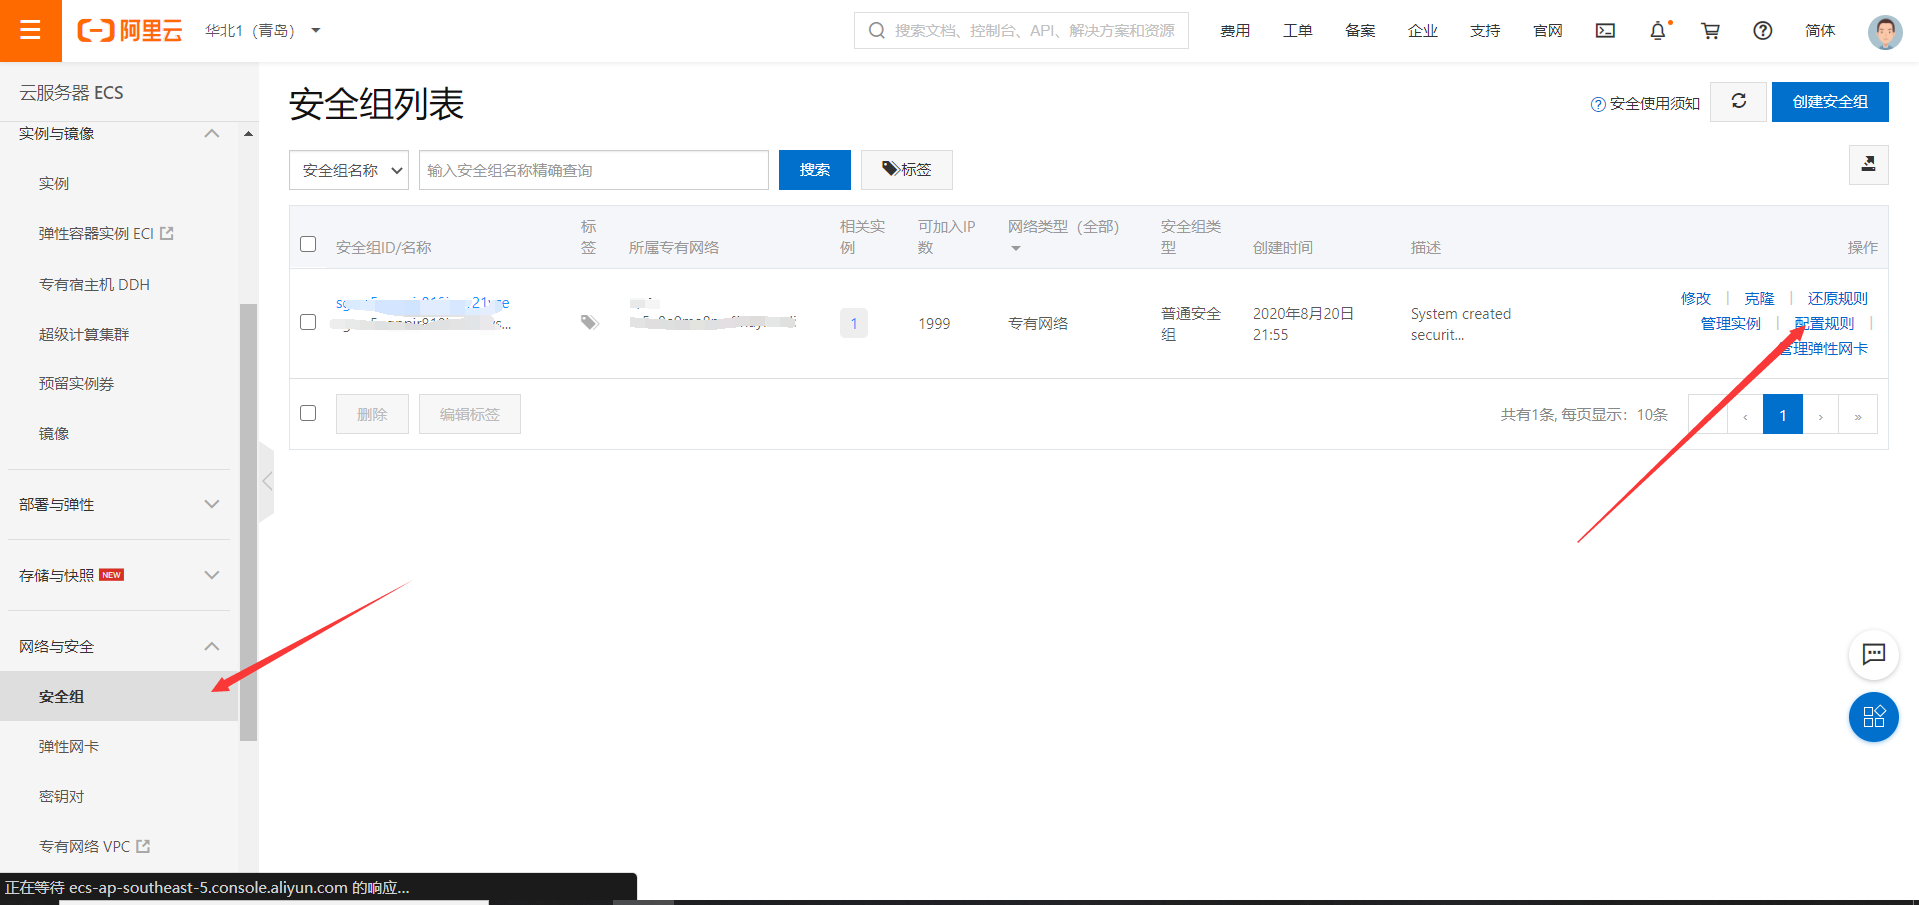Click the tag icon in the security group row

click(589, 322)
